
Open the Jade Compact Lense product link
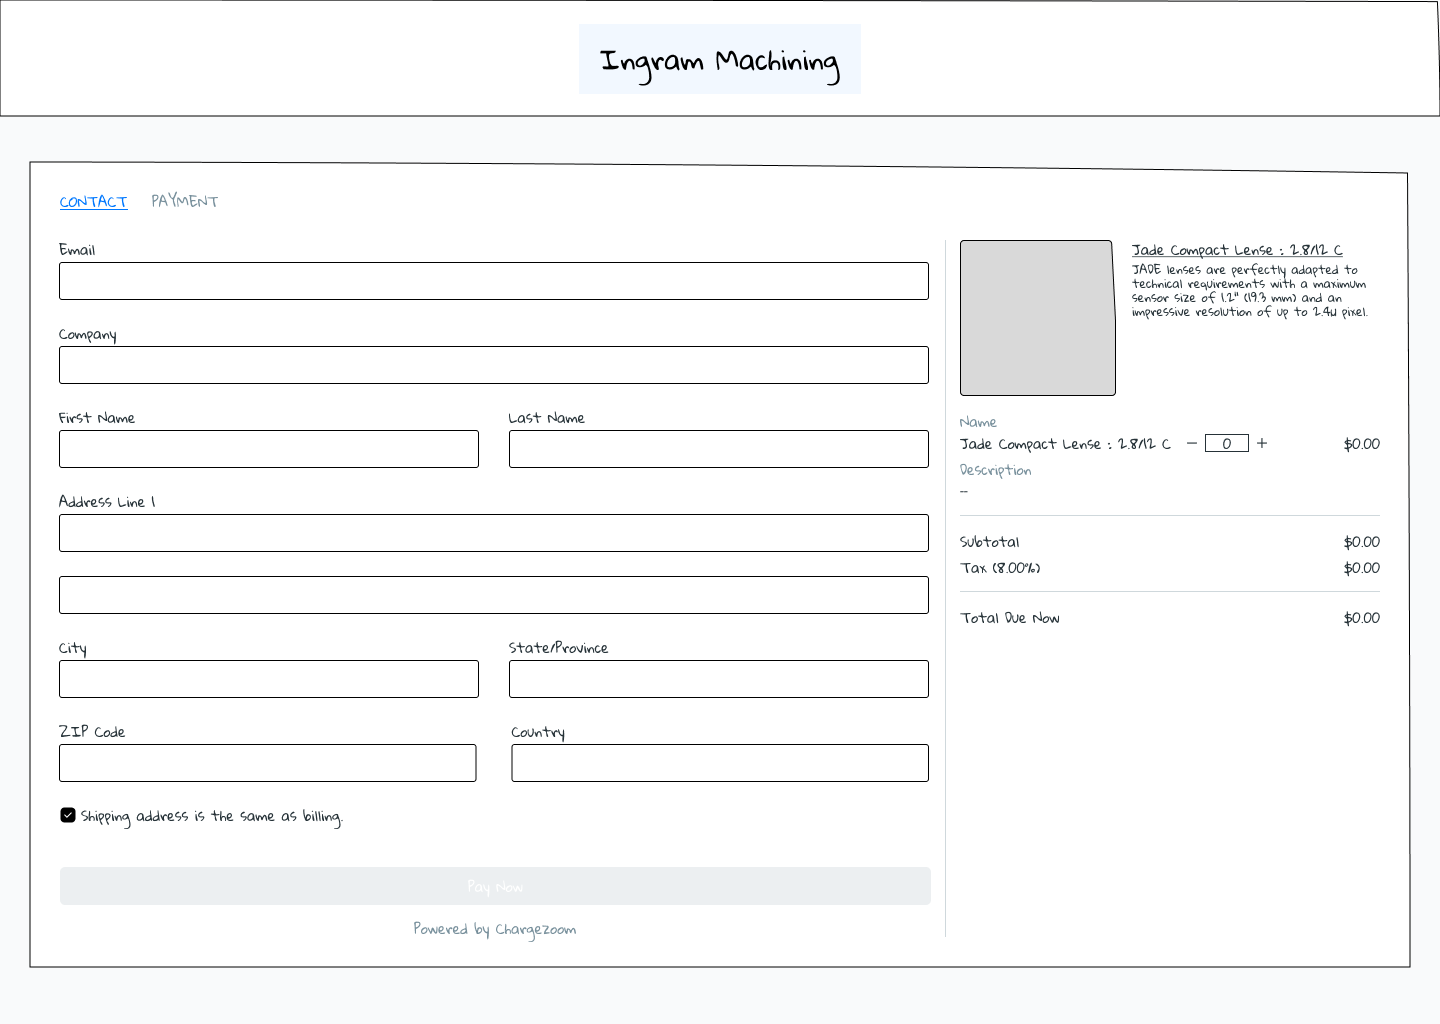point(1237,250)
